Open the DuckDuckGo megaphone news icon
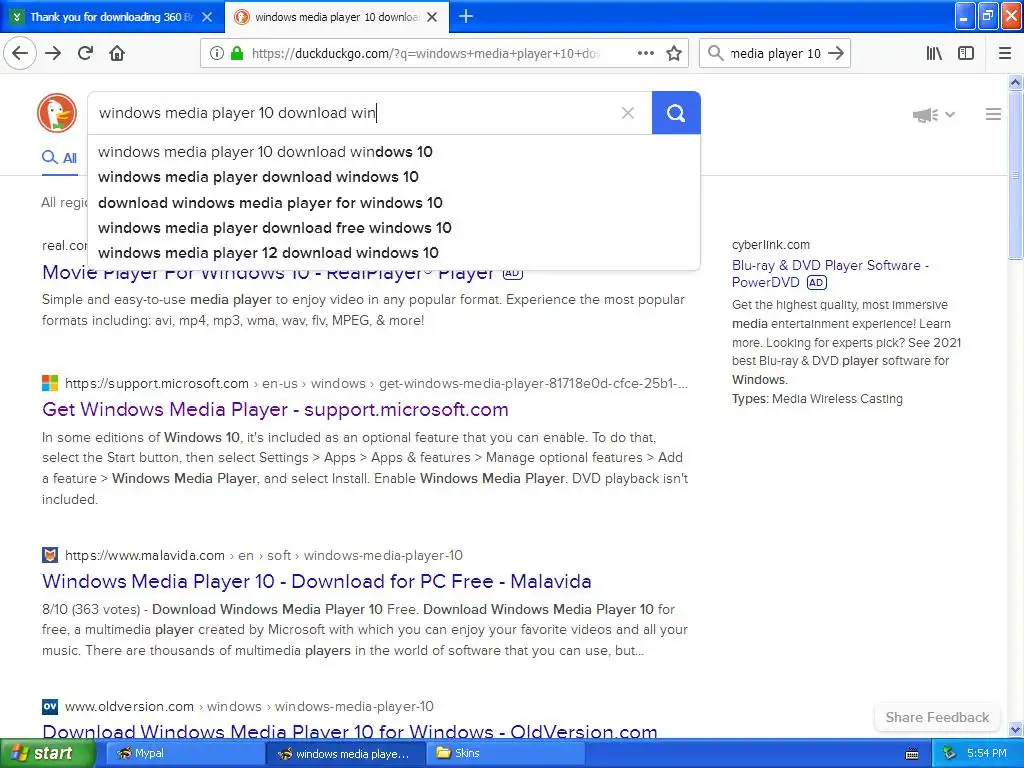The width and height of the screenshot is (1024, 768). click(925, 115)
